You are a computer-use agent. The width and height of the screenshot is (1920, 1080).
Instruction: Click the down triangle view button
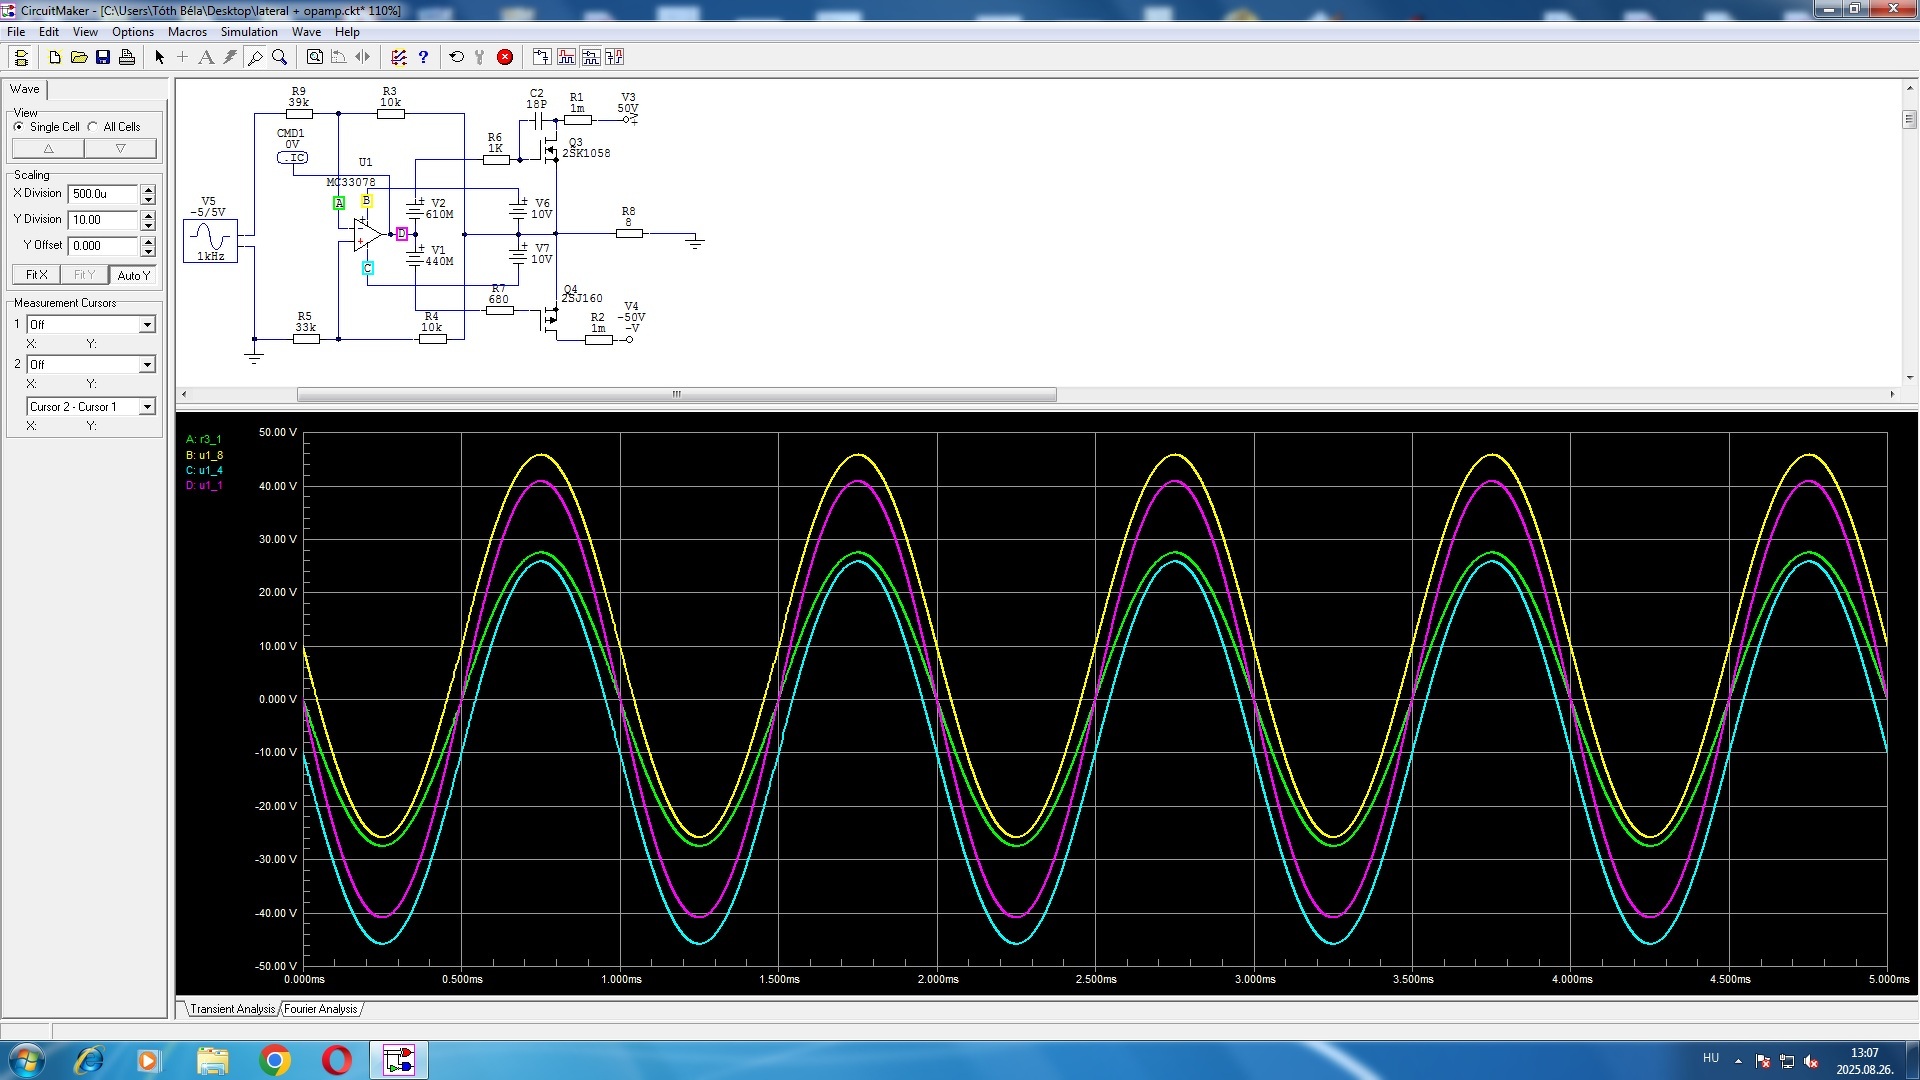point(120,149)
